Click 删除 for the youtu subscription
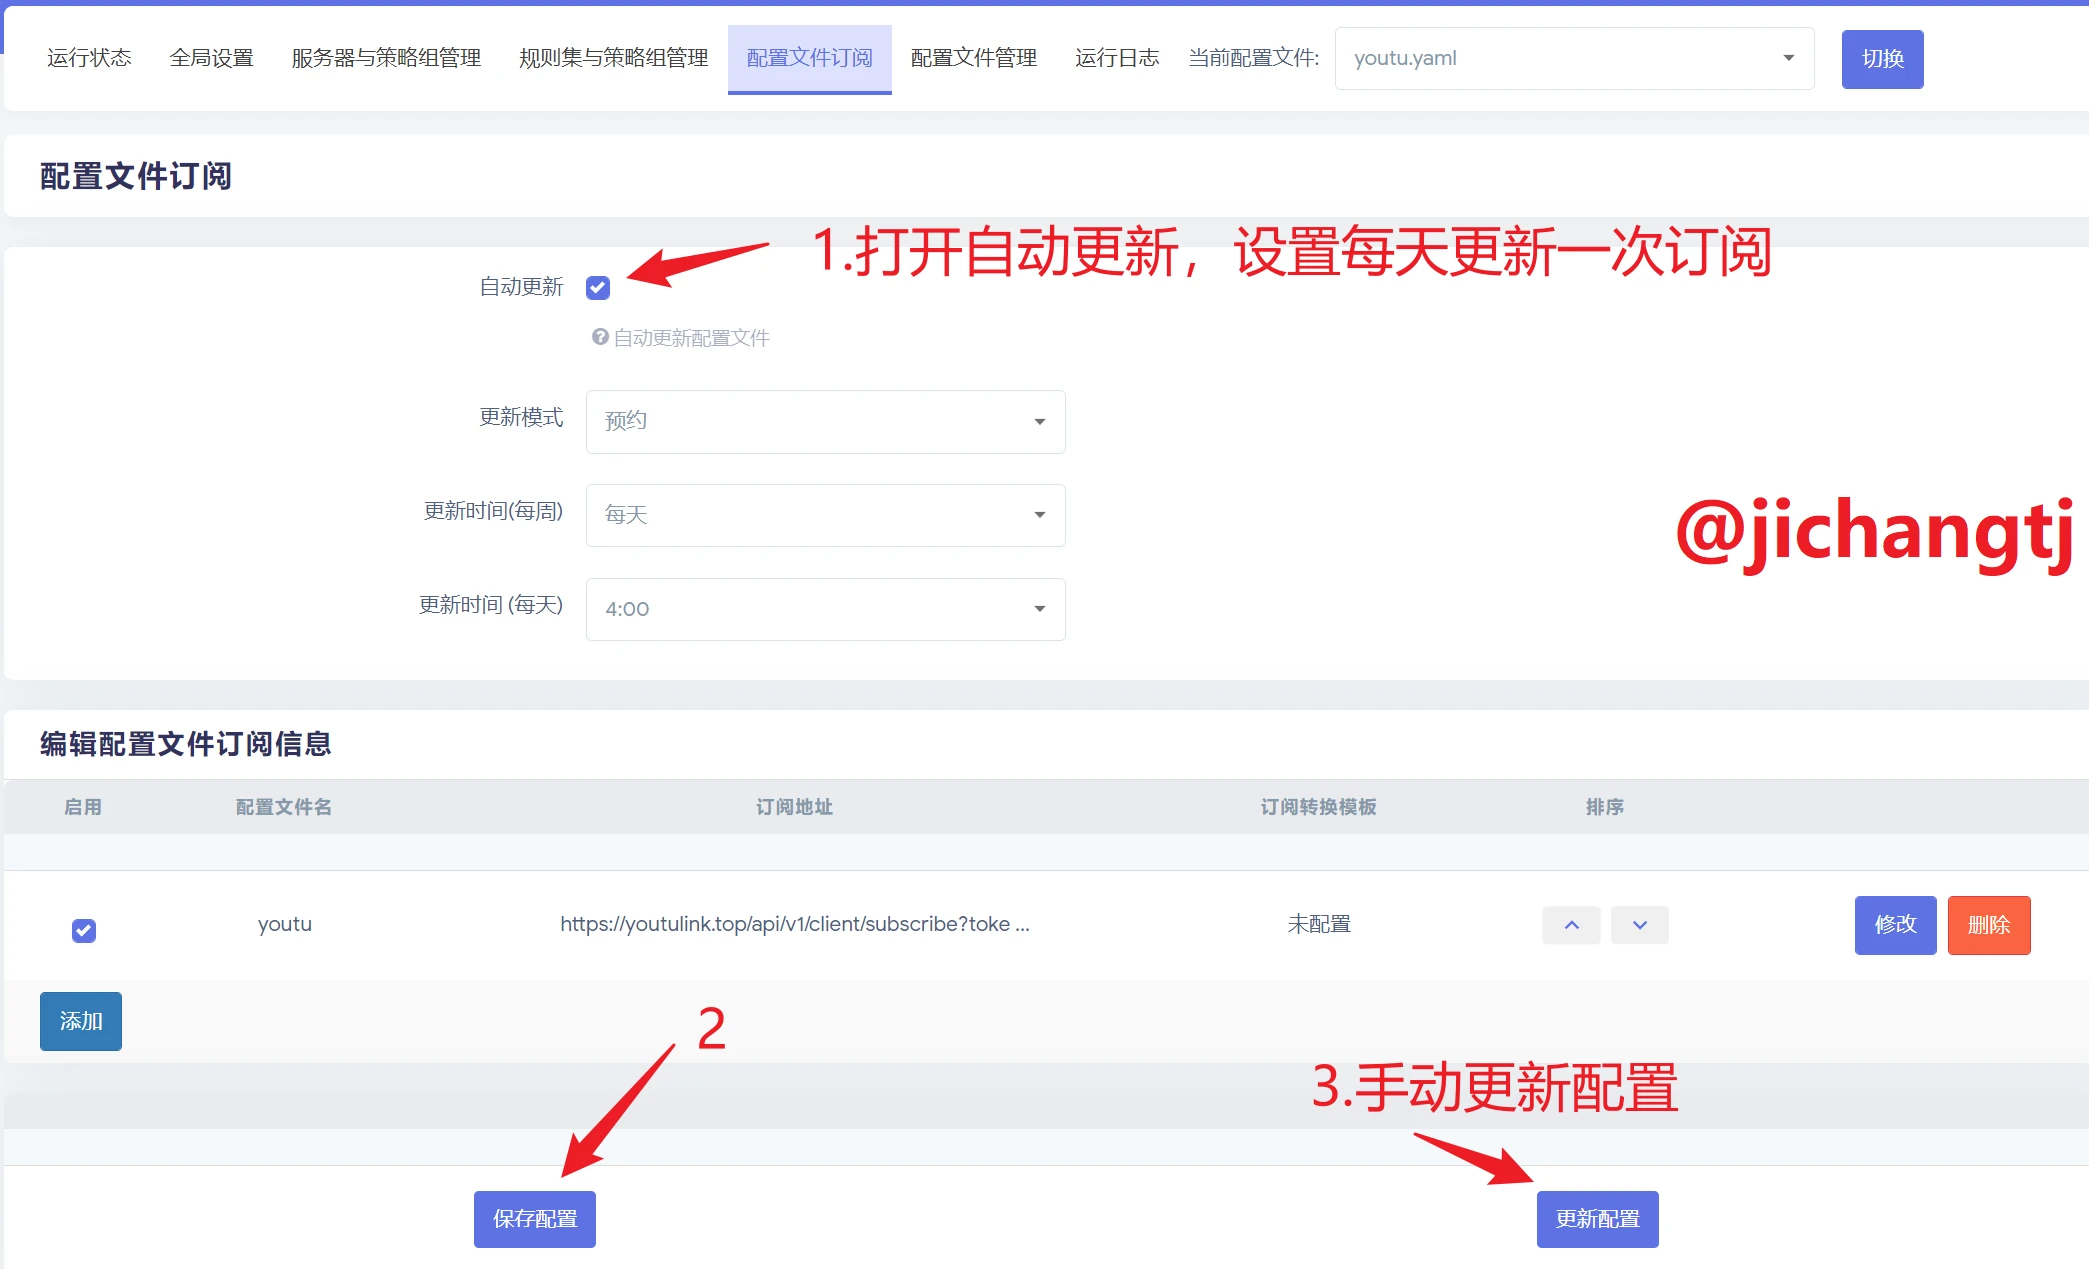 pyautogui.click(x=1988, y=925)
